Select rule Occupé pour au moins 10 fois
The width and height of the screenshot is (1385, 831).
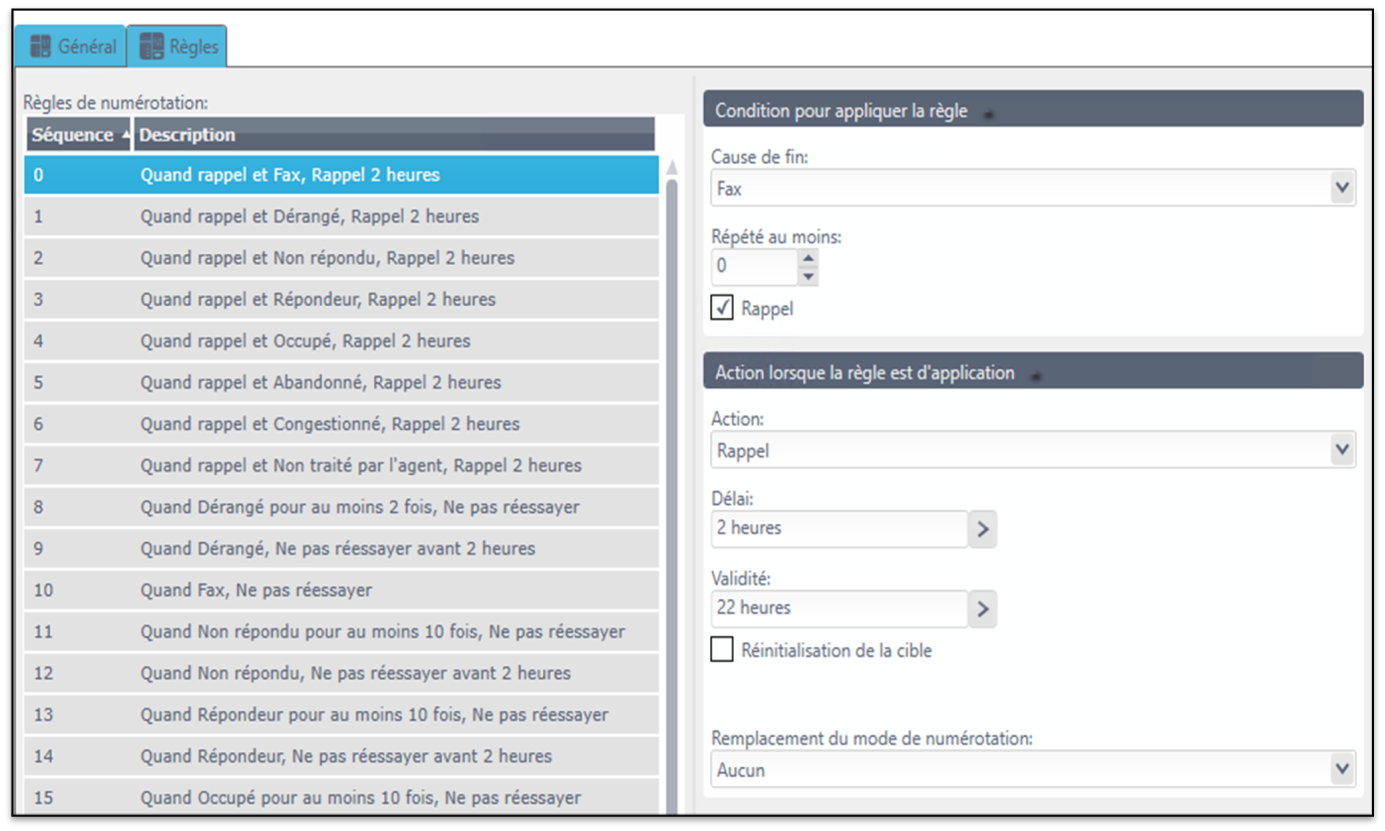coord(341,798)
